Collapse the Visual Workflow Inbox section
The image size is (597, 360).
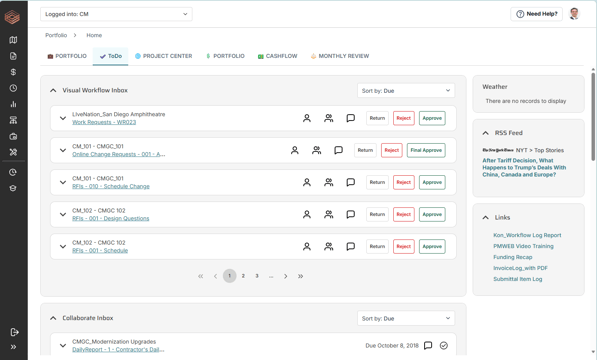pos(53,91)
